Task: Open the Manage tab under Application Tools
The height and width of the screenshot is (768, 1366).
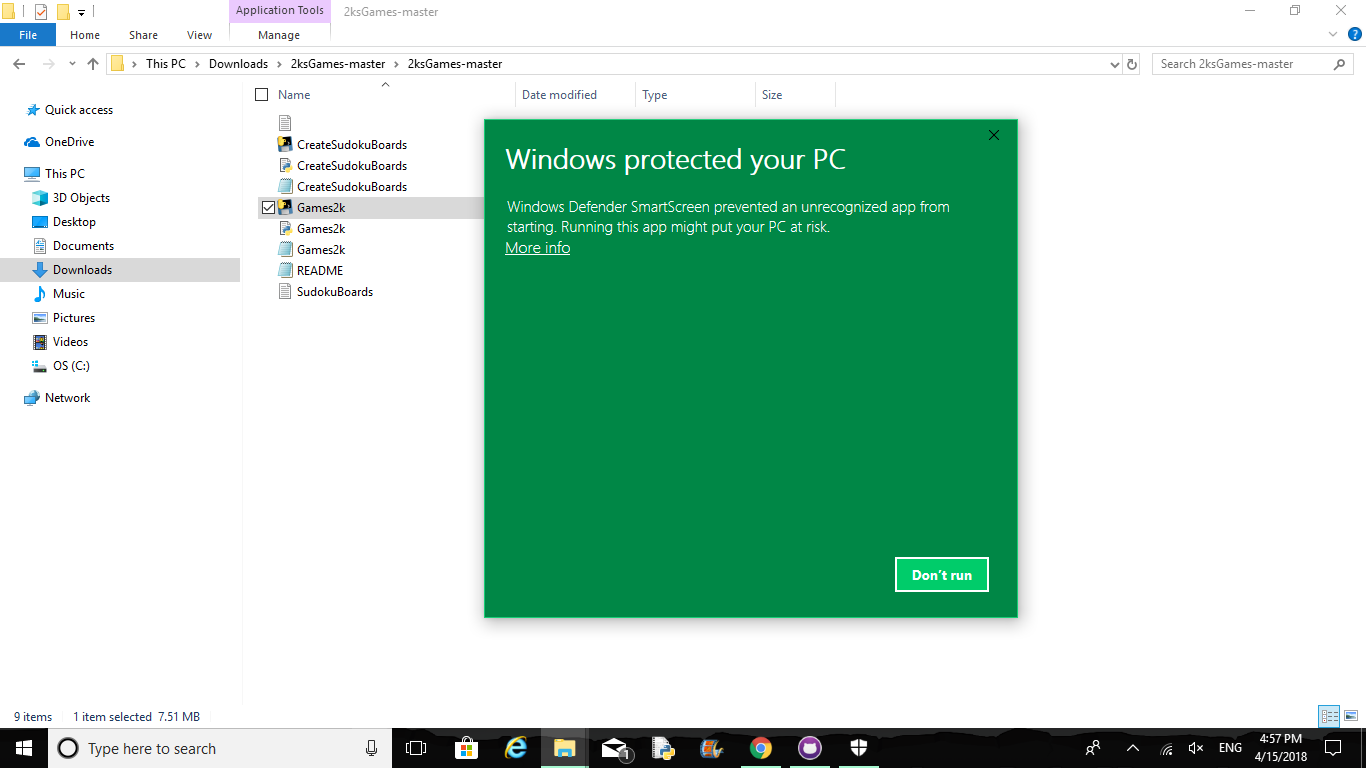Action: pos(278,33)
